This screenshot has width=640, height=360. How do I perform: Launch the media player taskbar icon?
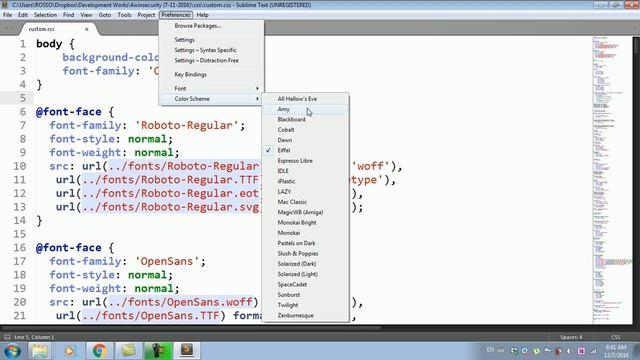point(69,351)
